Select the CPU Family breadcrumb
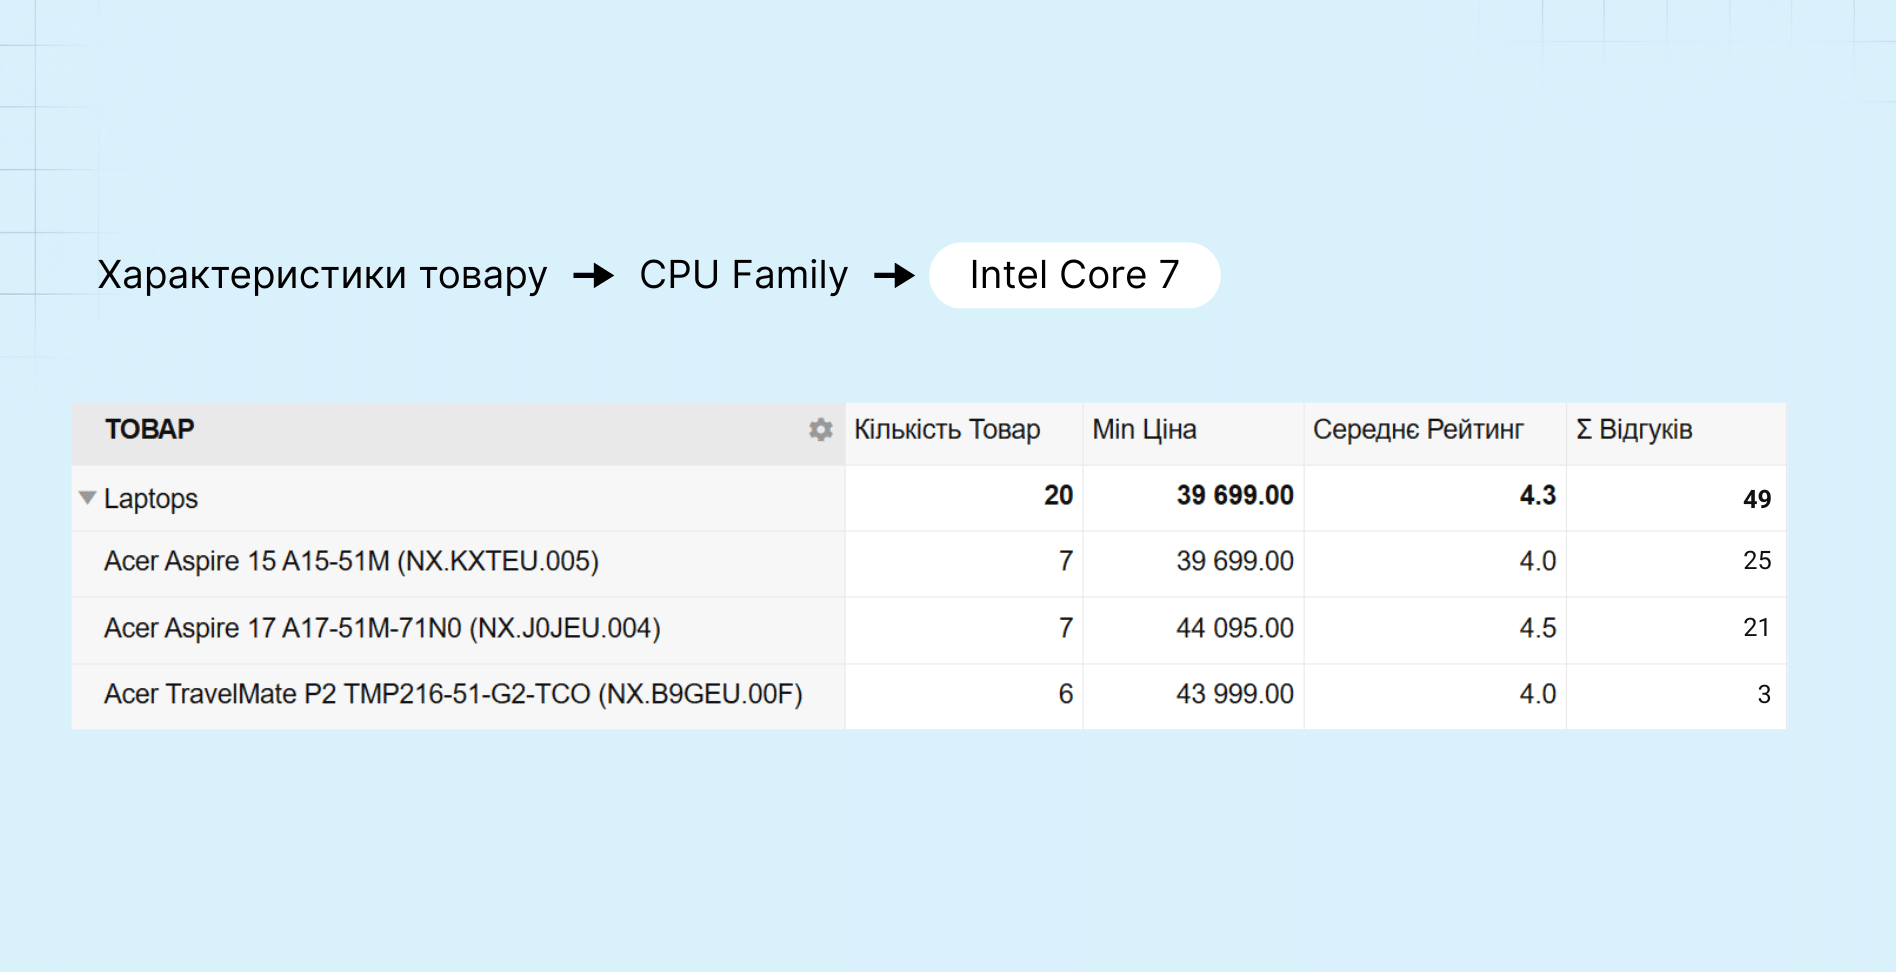Screen dimensions: 1896x972 tap(743, 276)
